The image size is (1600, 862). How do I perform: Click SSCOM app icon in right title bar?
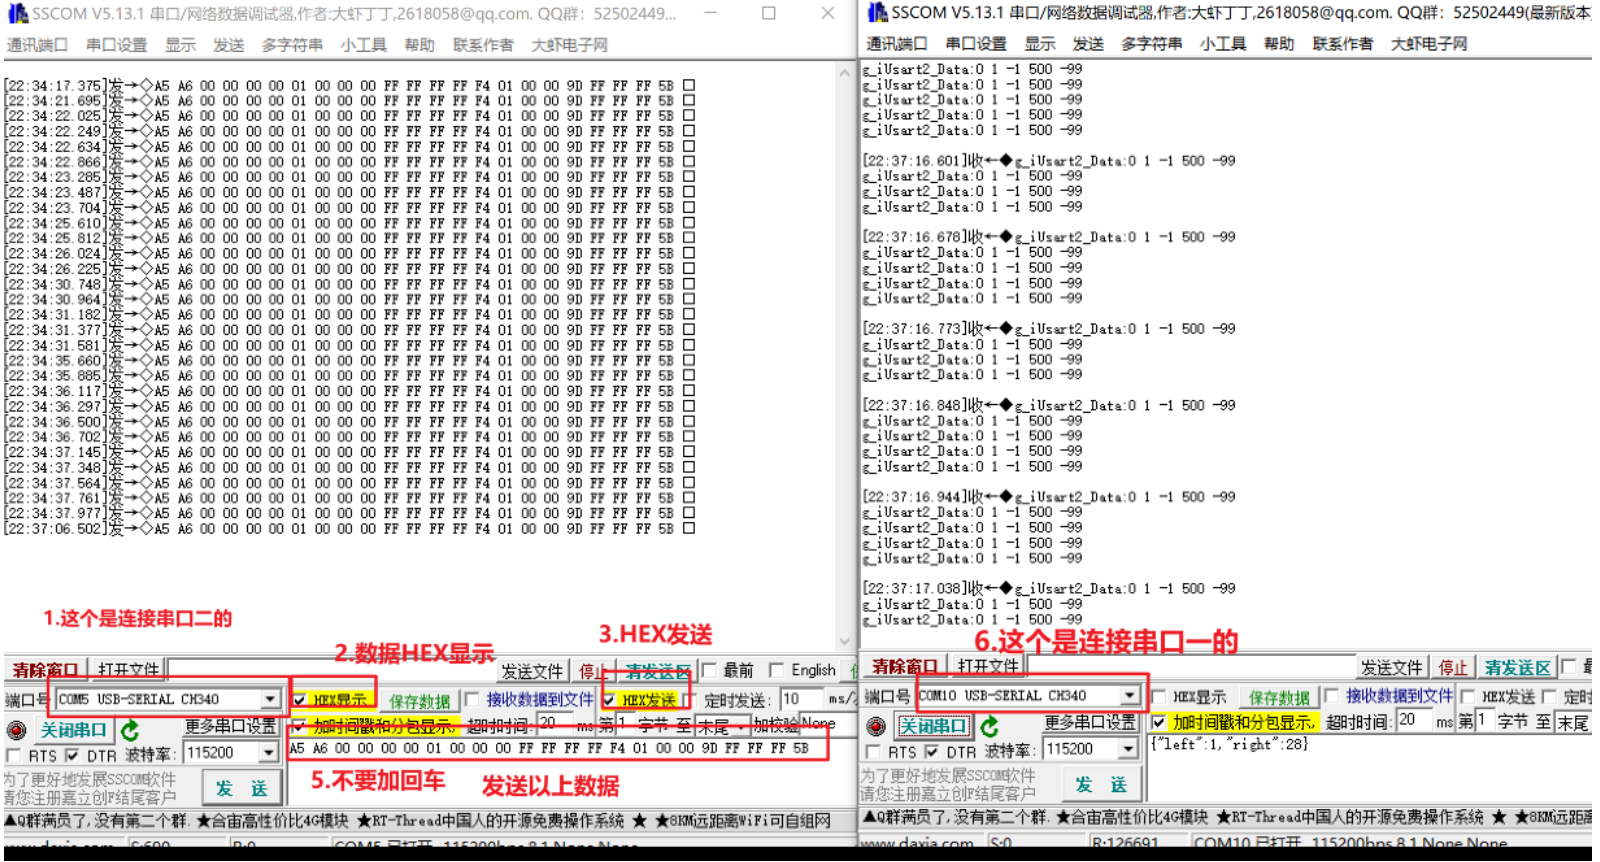click(x=877, y=12)
